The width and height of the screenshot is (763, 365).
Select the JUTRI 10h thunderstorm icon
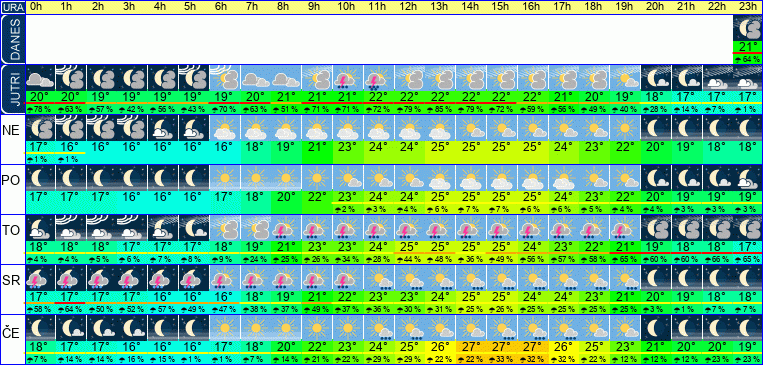[x=347, y=78]
